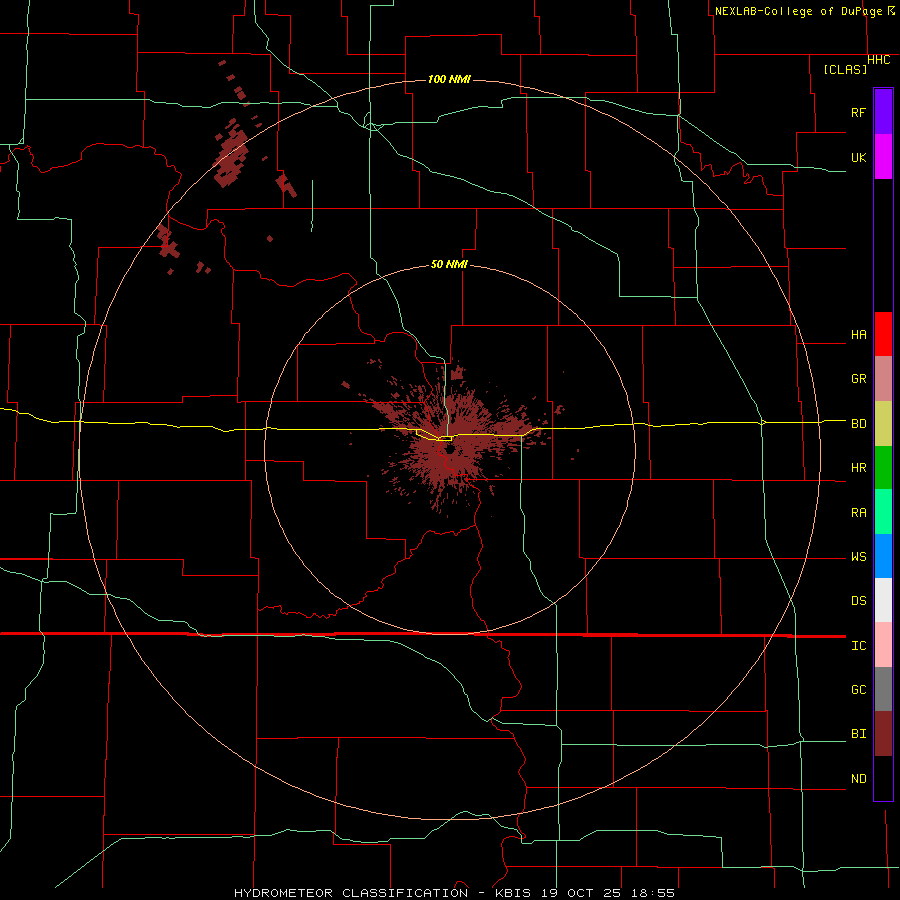Click the HHC product label

(x=879, y=60)
